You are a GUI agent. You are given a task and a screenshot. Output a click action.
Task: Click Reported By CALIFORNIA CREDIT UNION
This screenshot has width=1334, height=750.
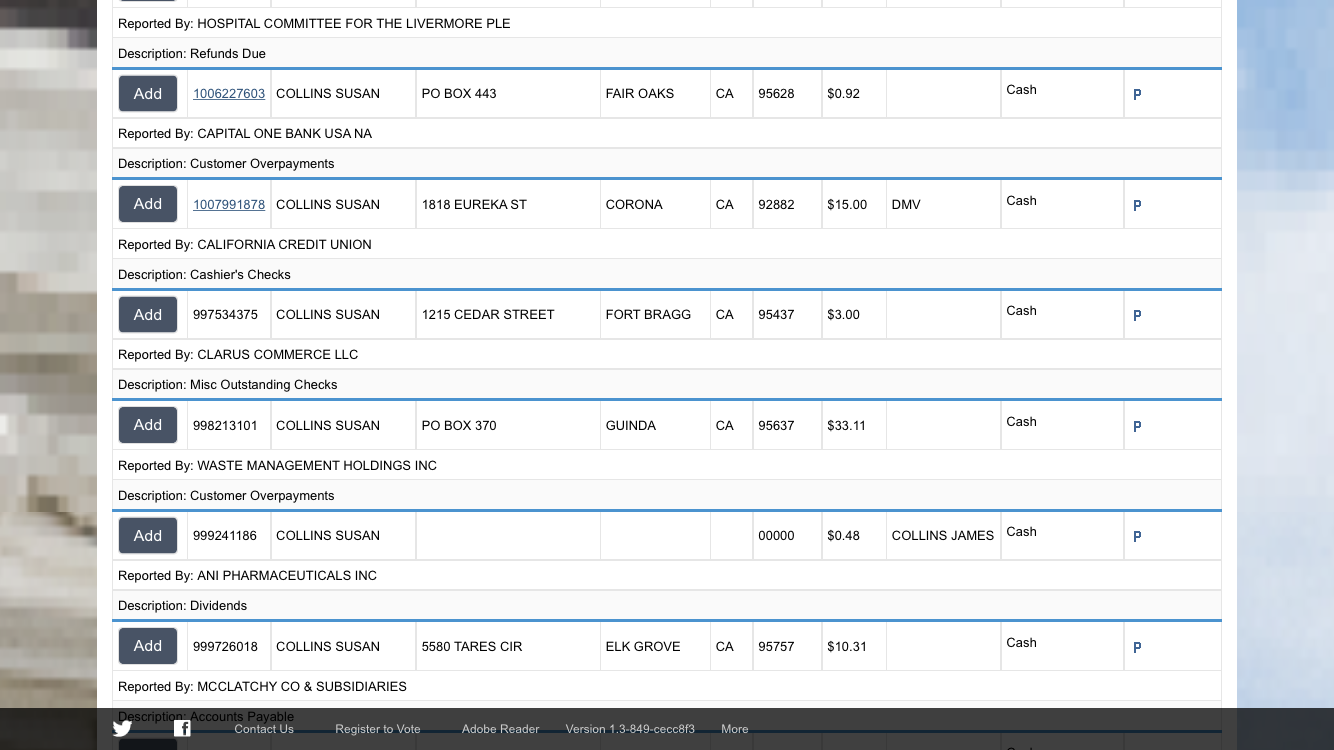(245, 245)
